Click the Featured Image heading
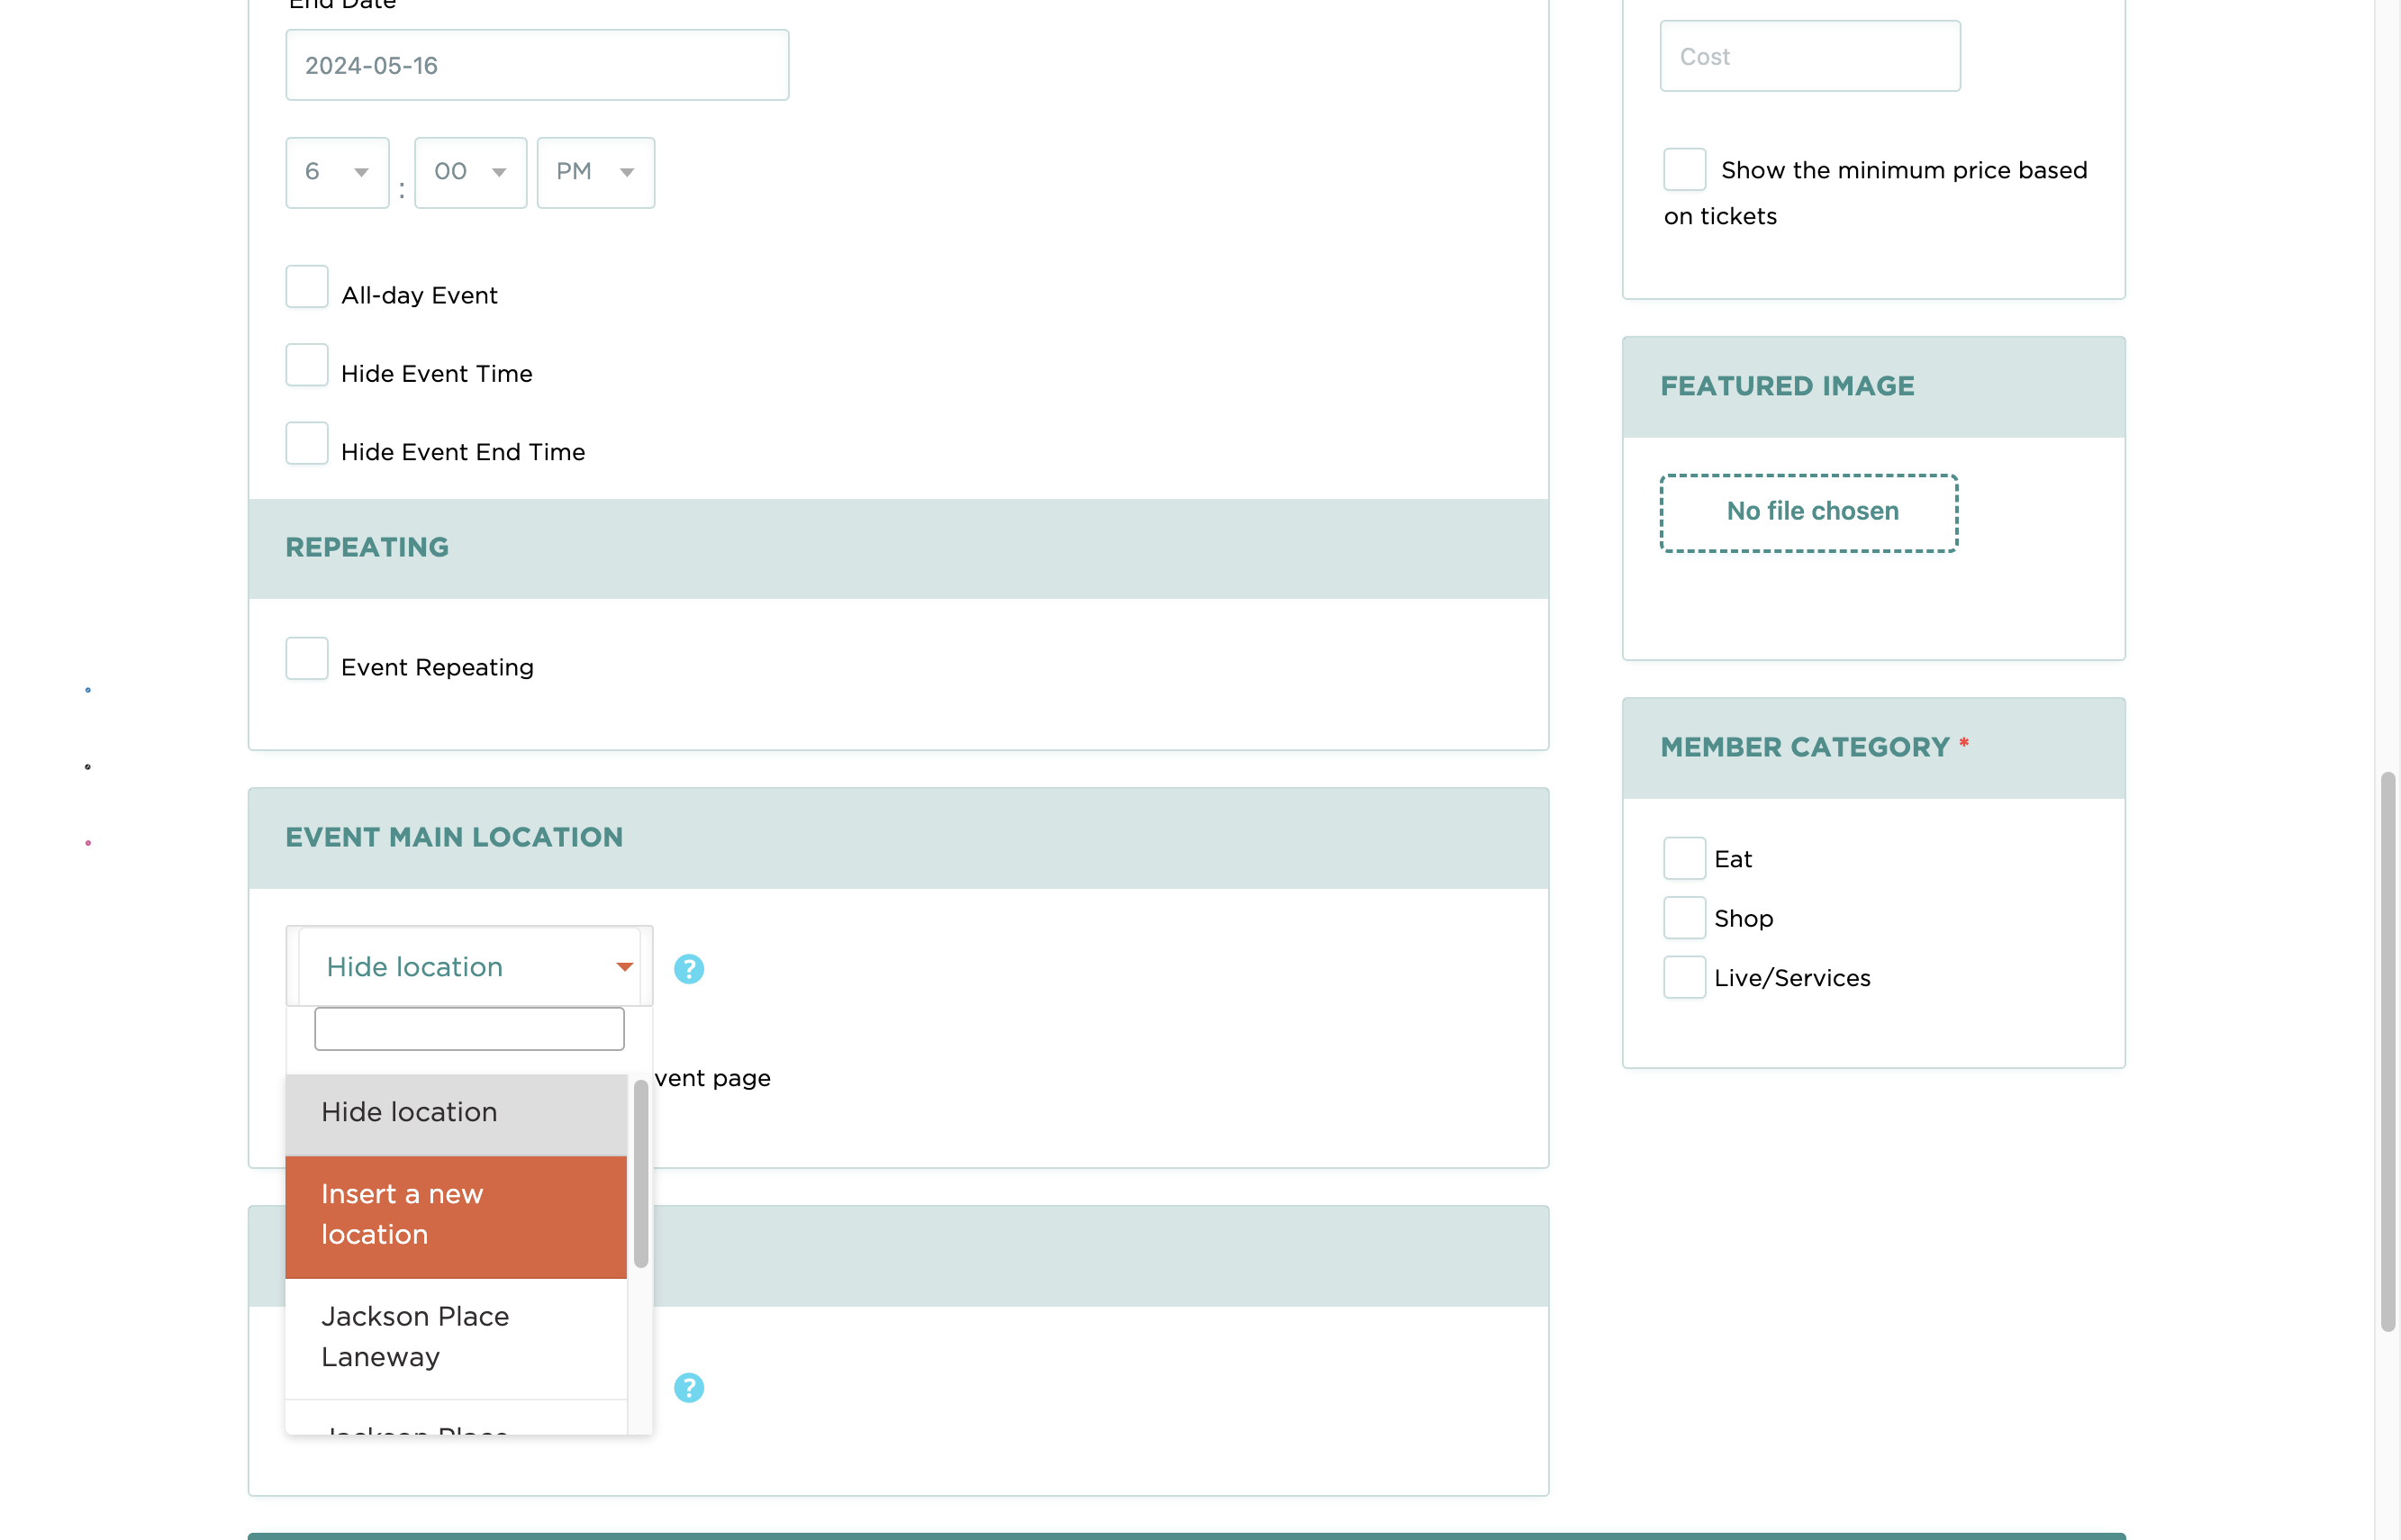This screenshot has width=2401, height=1540. (1787, 386)
